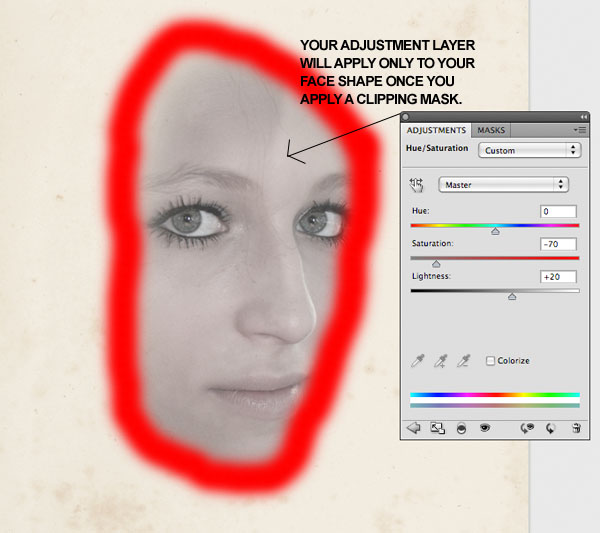Select the Eyedropper tool in Adjustments panel
This screenshot has height=533, width=600.
[417, 361]
